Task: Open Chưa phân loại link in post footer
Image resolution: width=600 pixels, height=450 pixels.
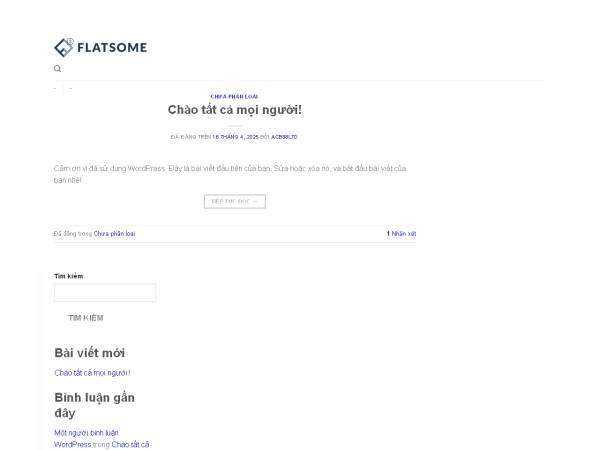Action: pos(114,233)
